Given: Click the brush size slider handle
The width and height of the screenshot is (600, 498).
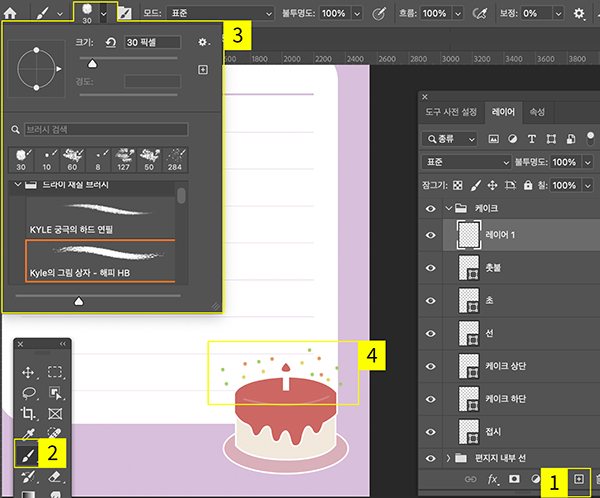Looking at the screenshot, I should click(93, 62).
